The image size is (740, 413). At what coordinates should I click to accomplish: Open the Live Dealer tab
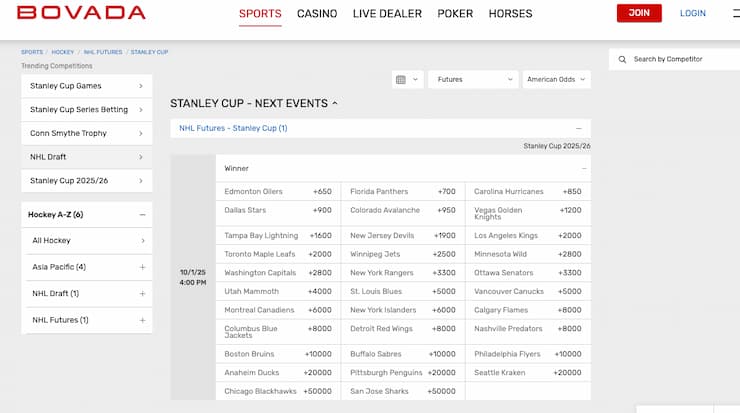pos(387,14)
